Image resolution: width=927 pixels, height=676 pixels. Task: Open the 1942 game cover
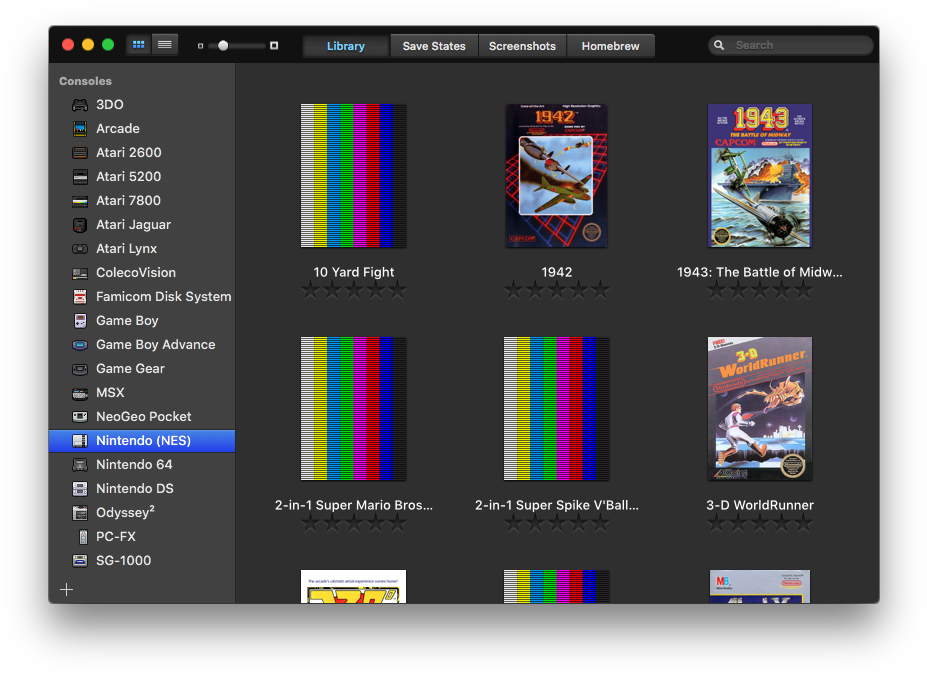[556, 176]
